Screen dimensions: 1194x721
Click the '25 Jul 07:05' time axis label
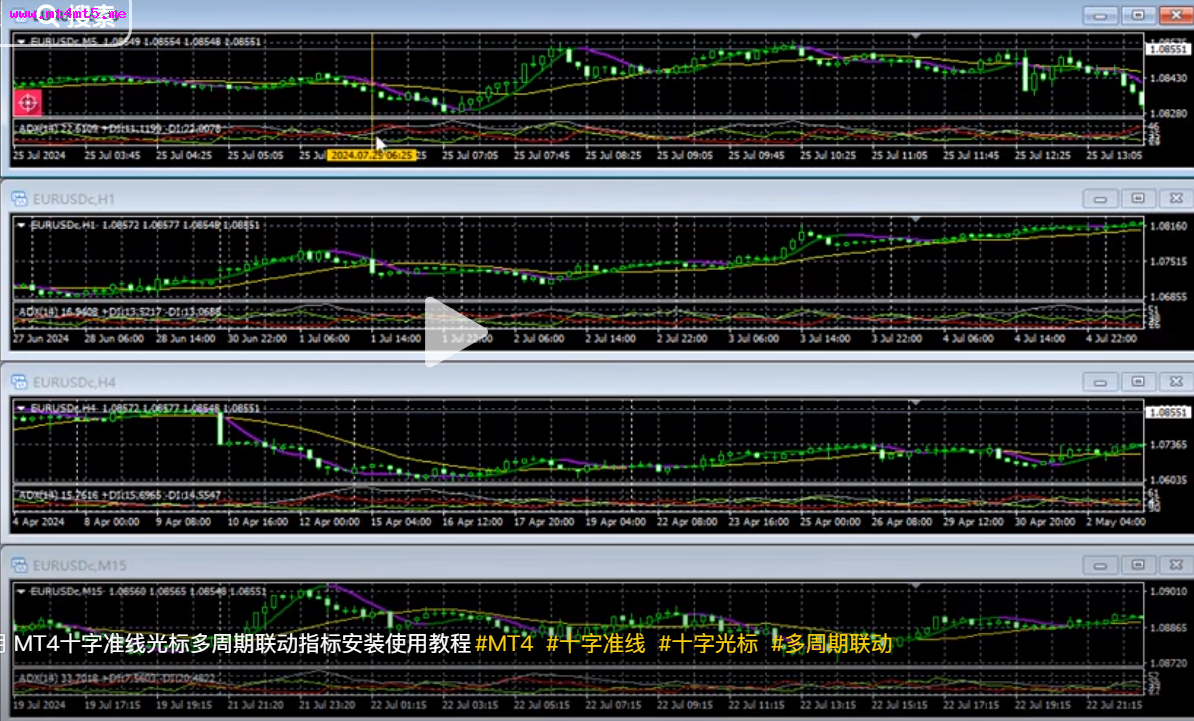coord(470,155)
